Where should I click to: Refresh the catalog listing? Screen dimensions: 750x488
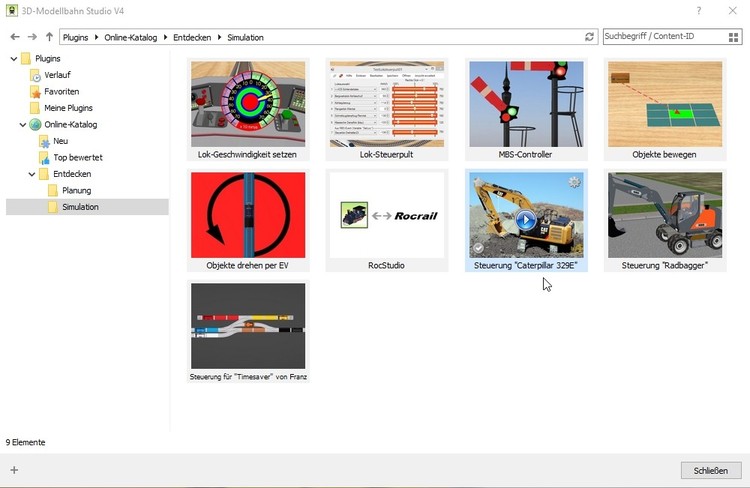[x=589, y=37]
